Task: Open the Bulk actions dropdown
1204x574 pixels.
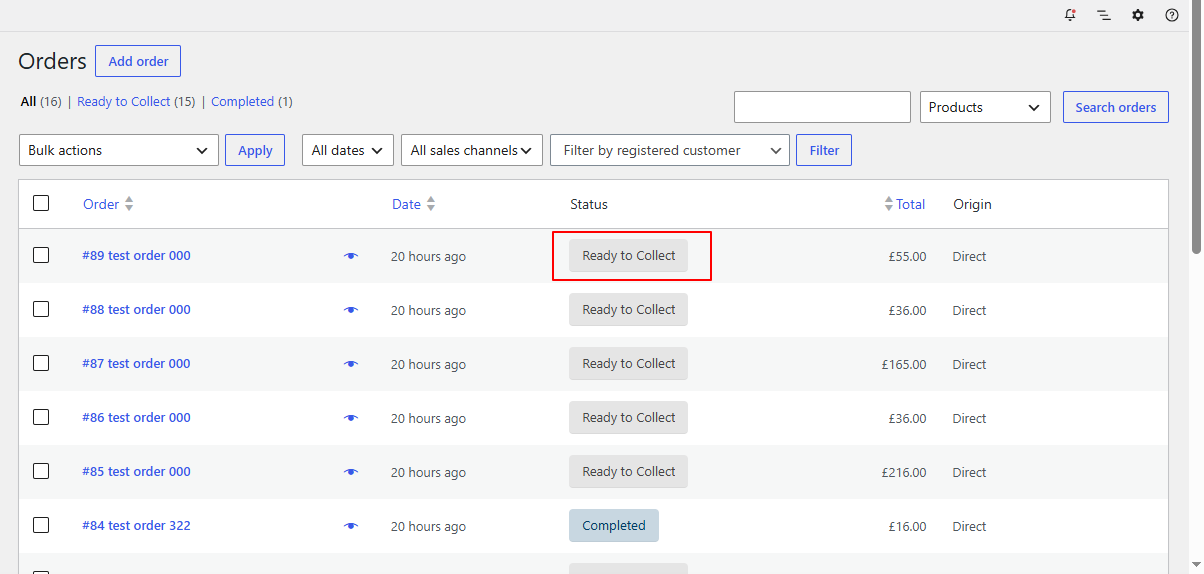Action: (119, 150)
